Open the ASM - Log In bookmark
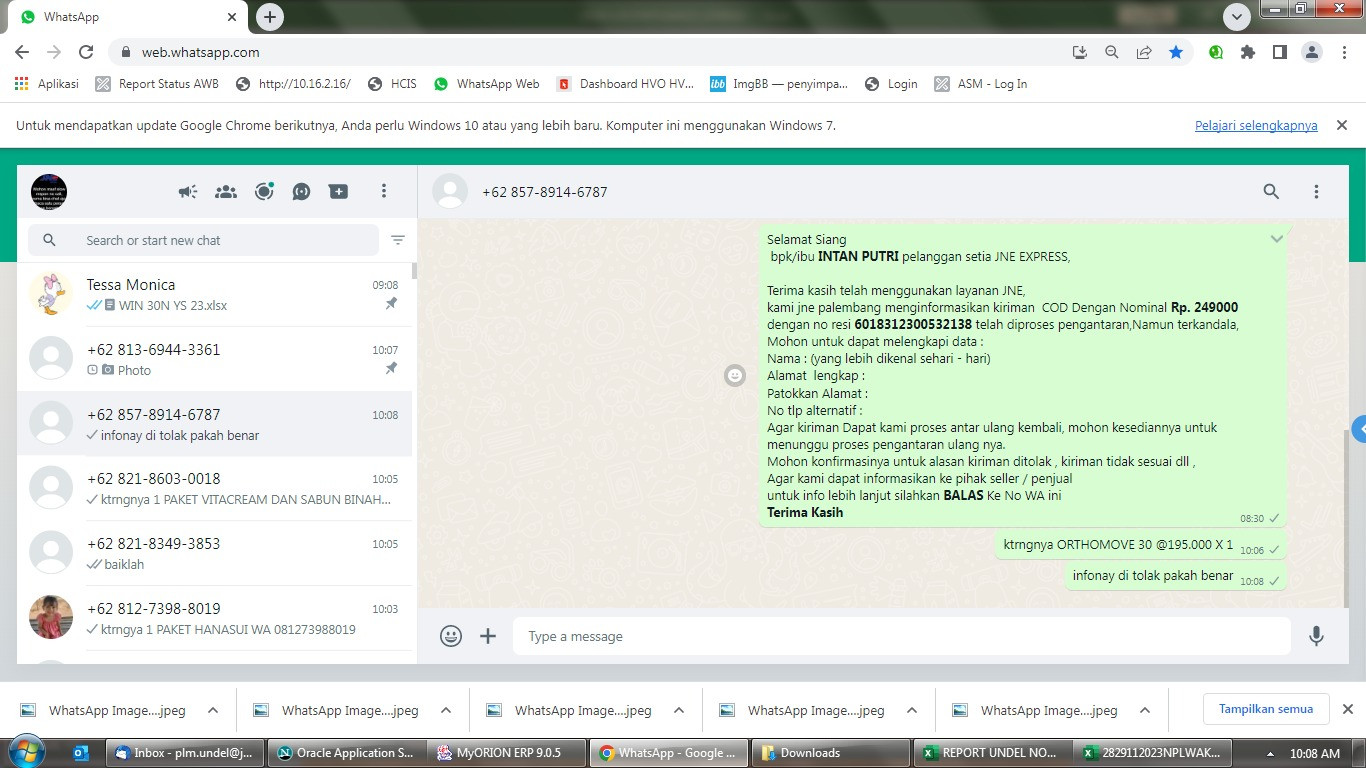Screen dimensions: 1366x768 tap(981, 84)
